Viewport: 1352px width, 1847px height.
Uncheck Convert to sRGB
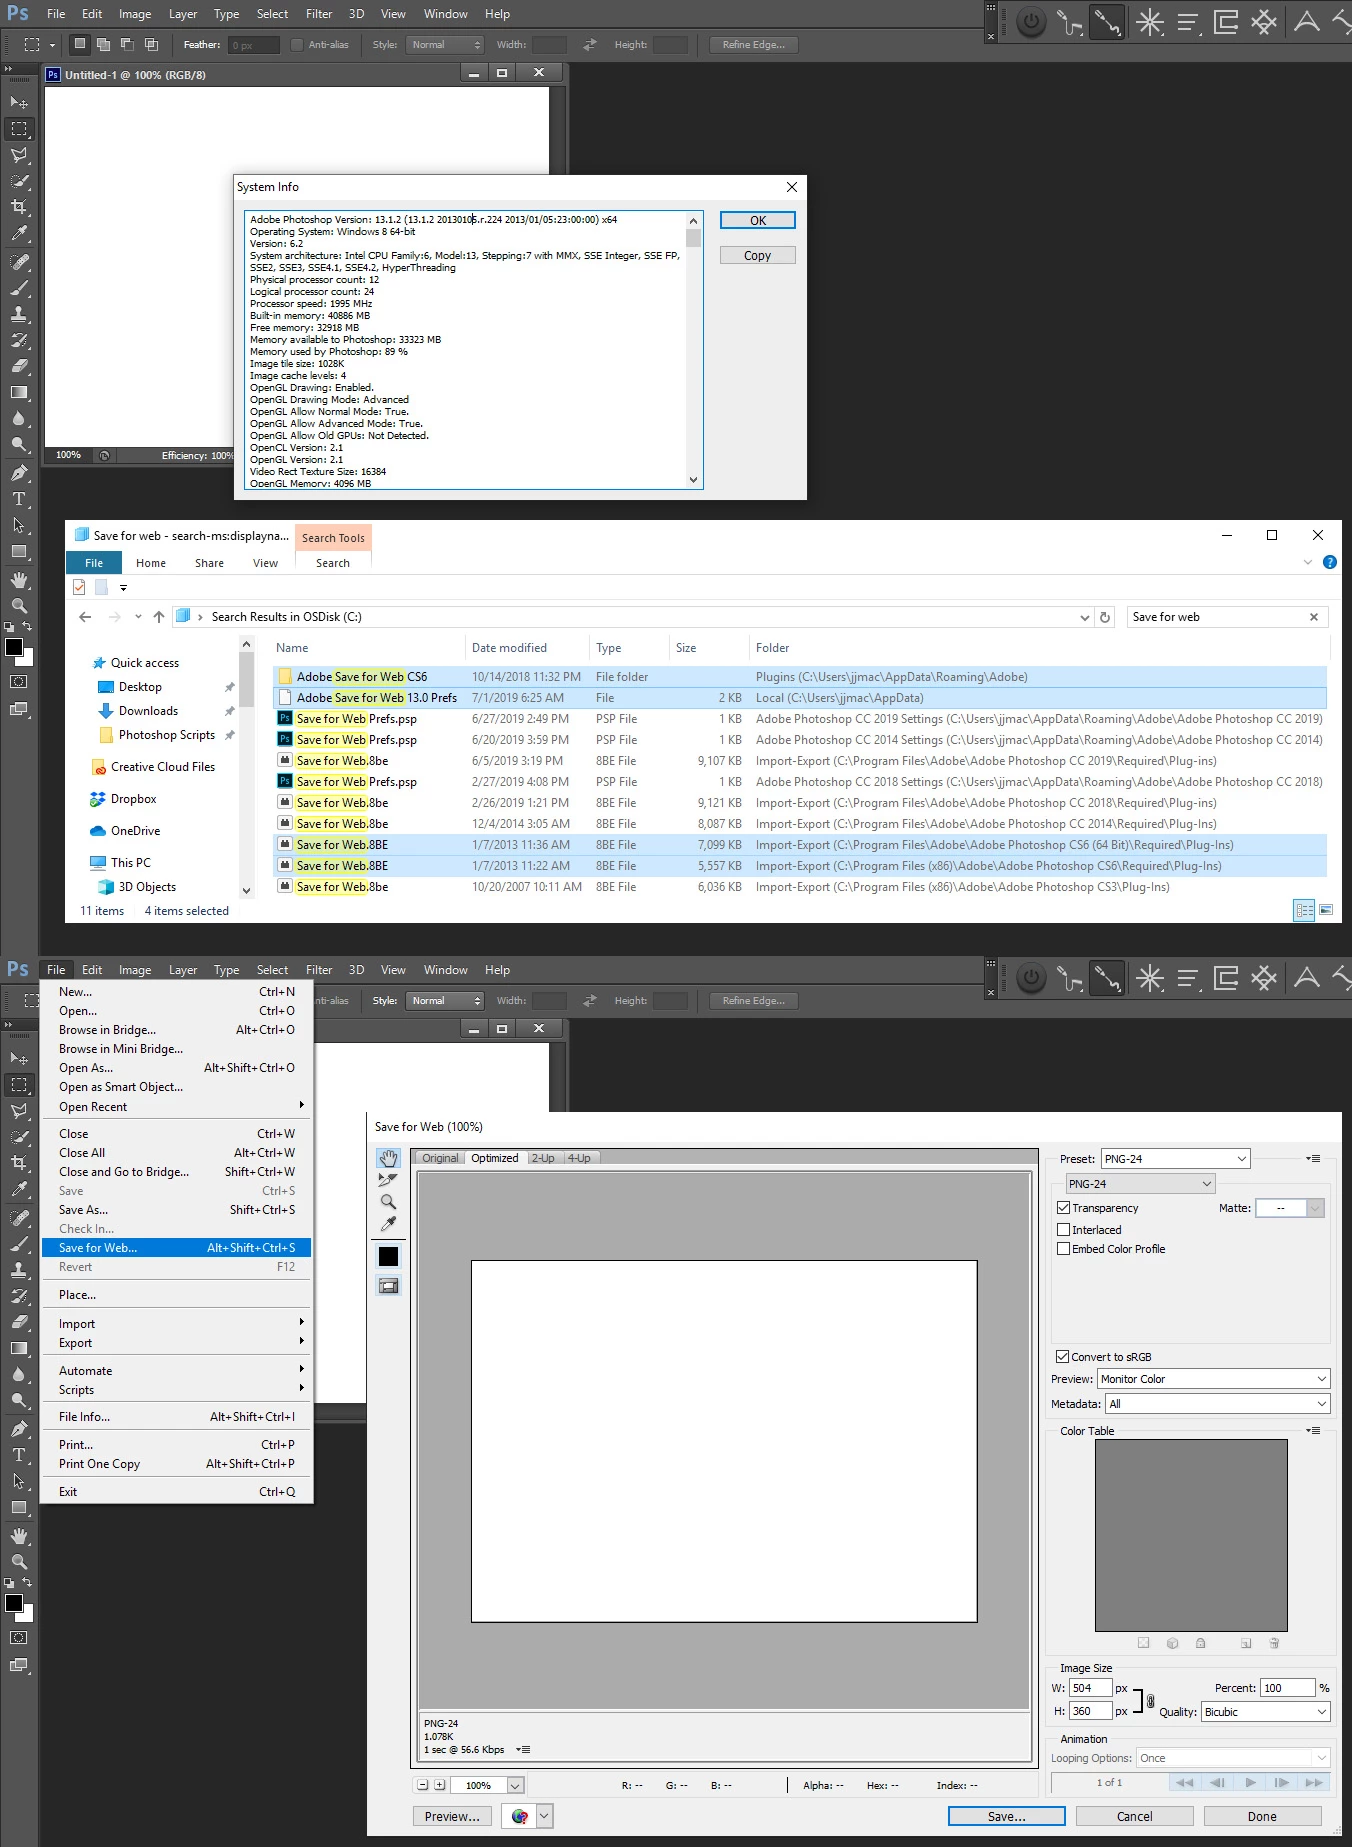click(1063, 1357)
